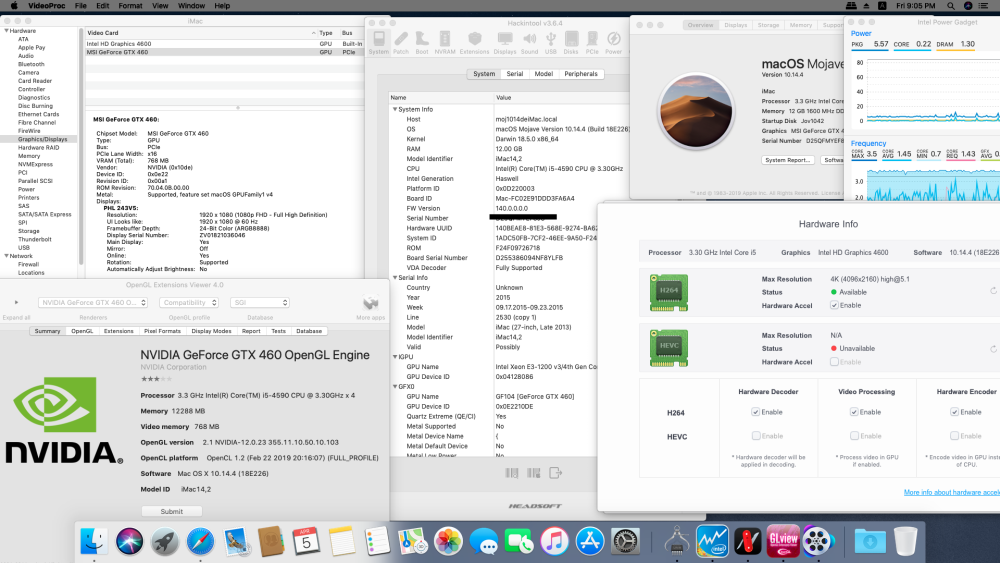This screenshot has width=1000, height=563.
Task: Collapse the Serial Info group in Hackintool
Action: (395, 277)
